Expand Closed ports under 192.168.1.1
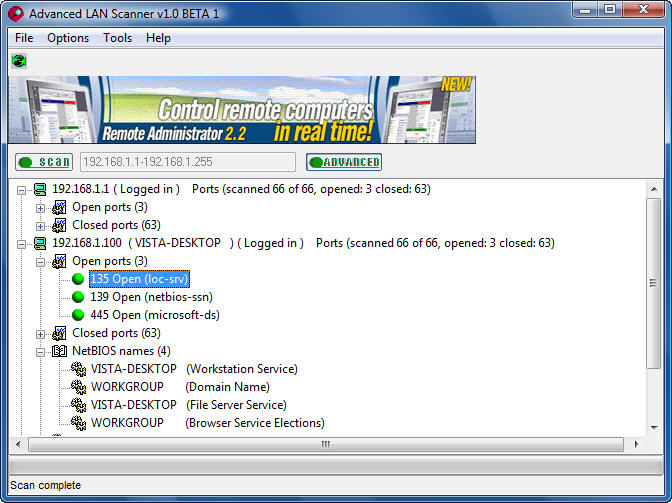The image size is (672, 503). [40, 226]
